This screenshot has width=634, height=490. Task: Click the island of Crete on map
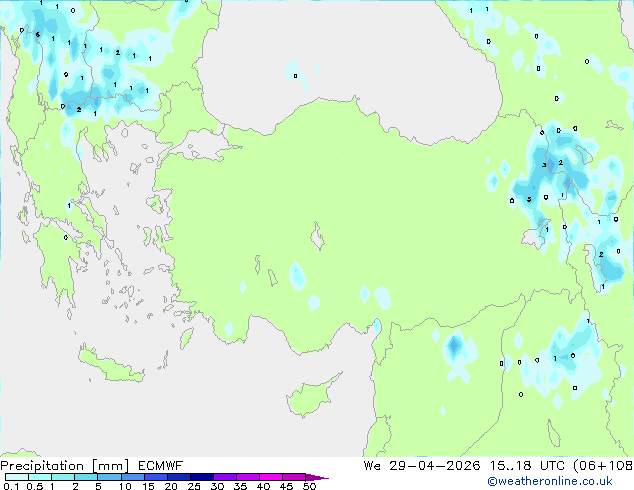pos(111,365)
